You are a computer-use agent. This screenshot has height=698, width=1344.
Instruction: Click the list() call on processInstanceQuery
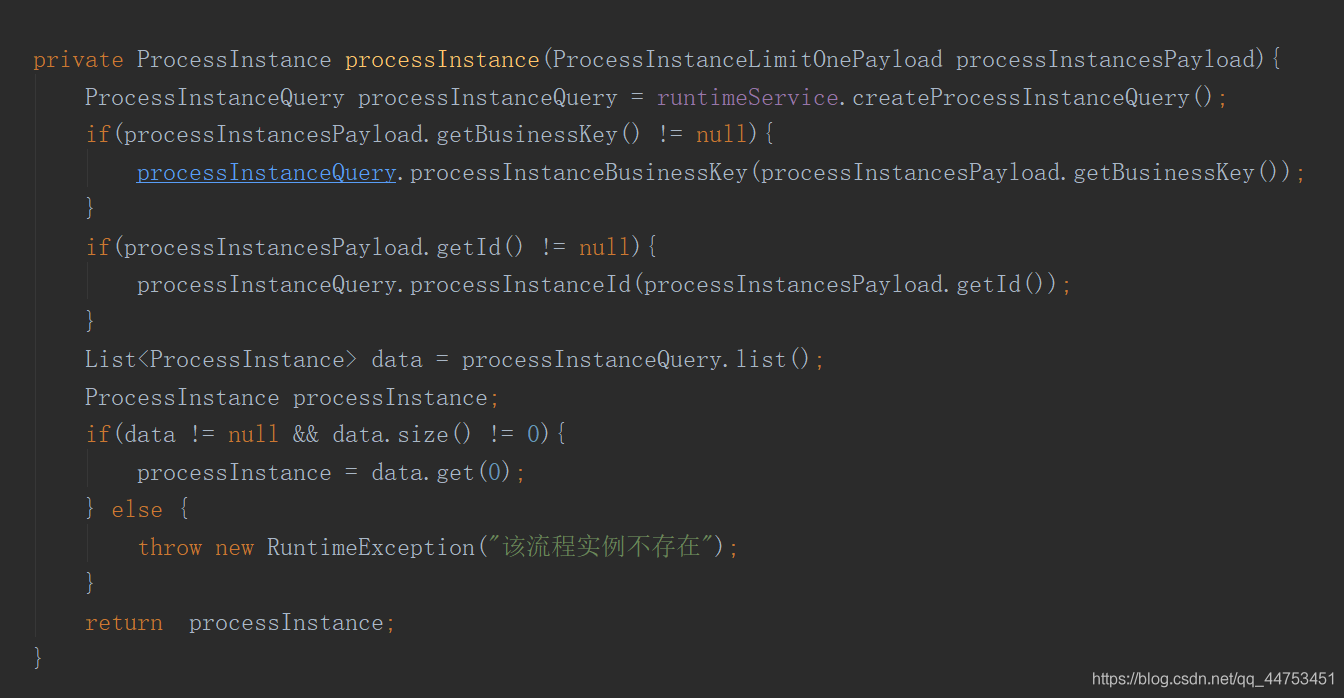tap(772, 360)
